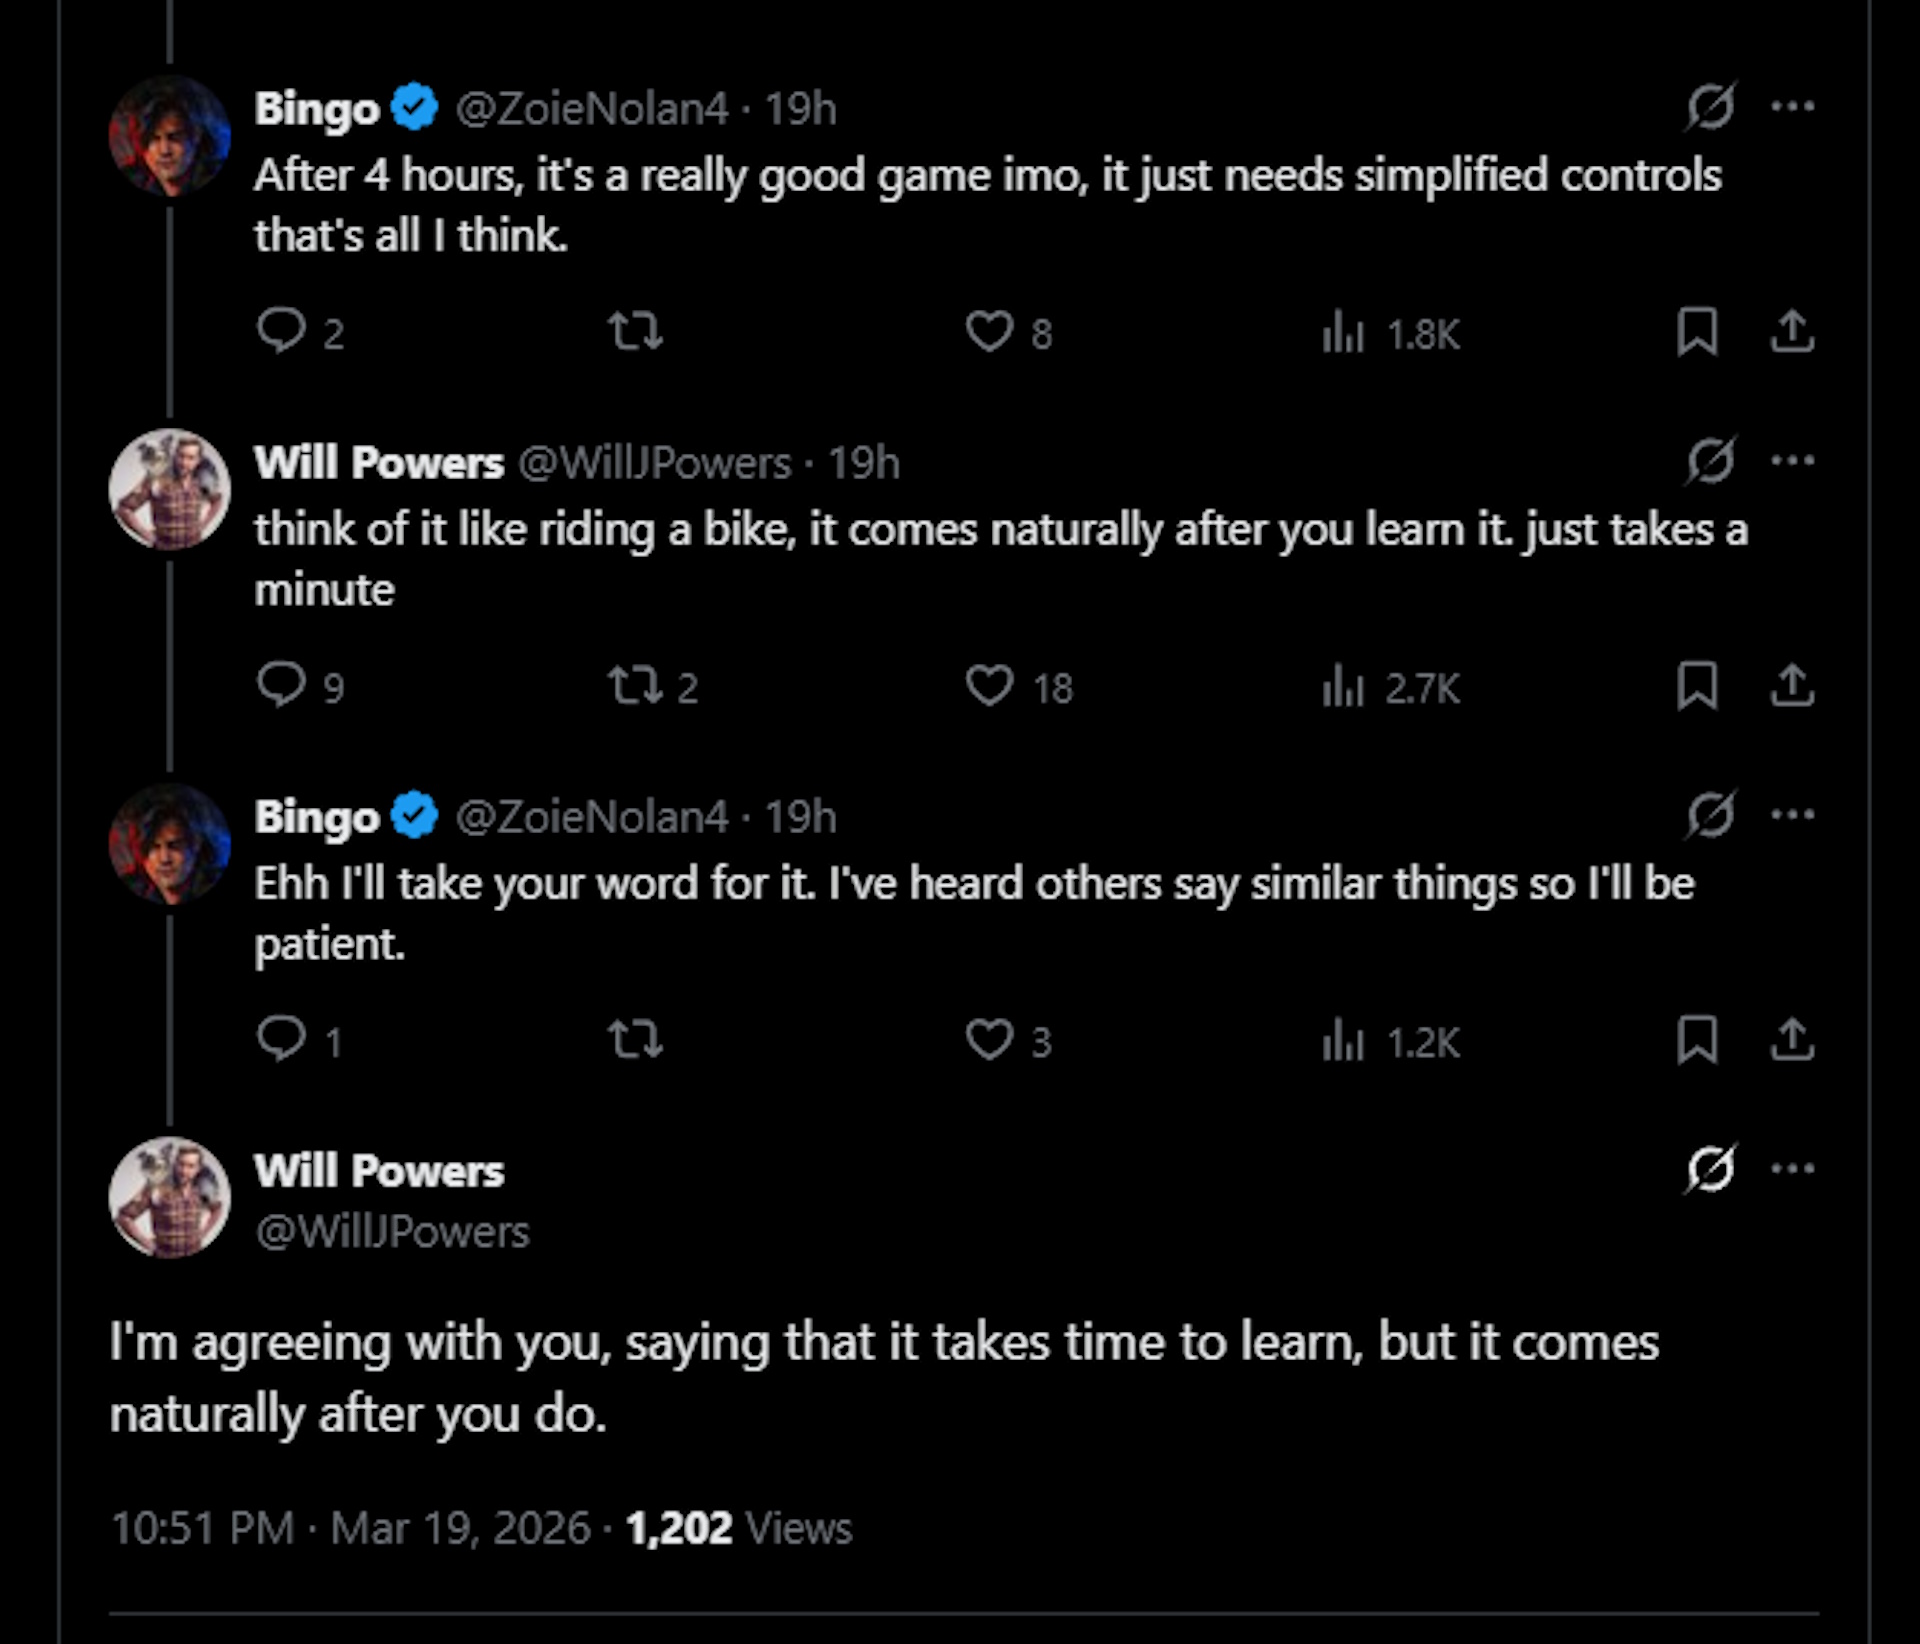Like Will Powers' riding a bike reply
Viewport: 1920px width, 1644px height.
[x=989, y=686]
